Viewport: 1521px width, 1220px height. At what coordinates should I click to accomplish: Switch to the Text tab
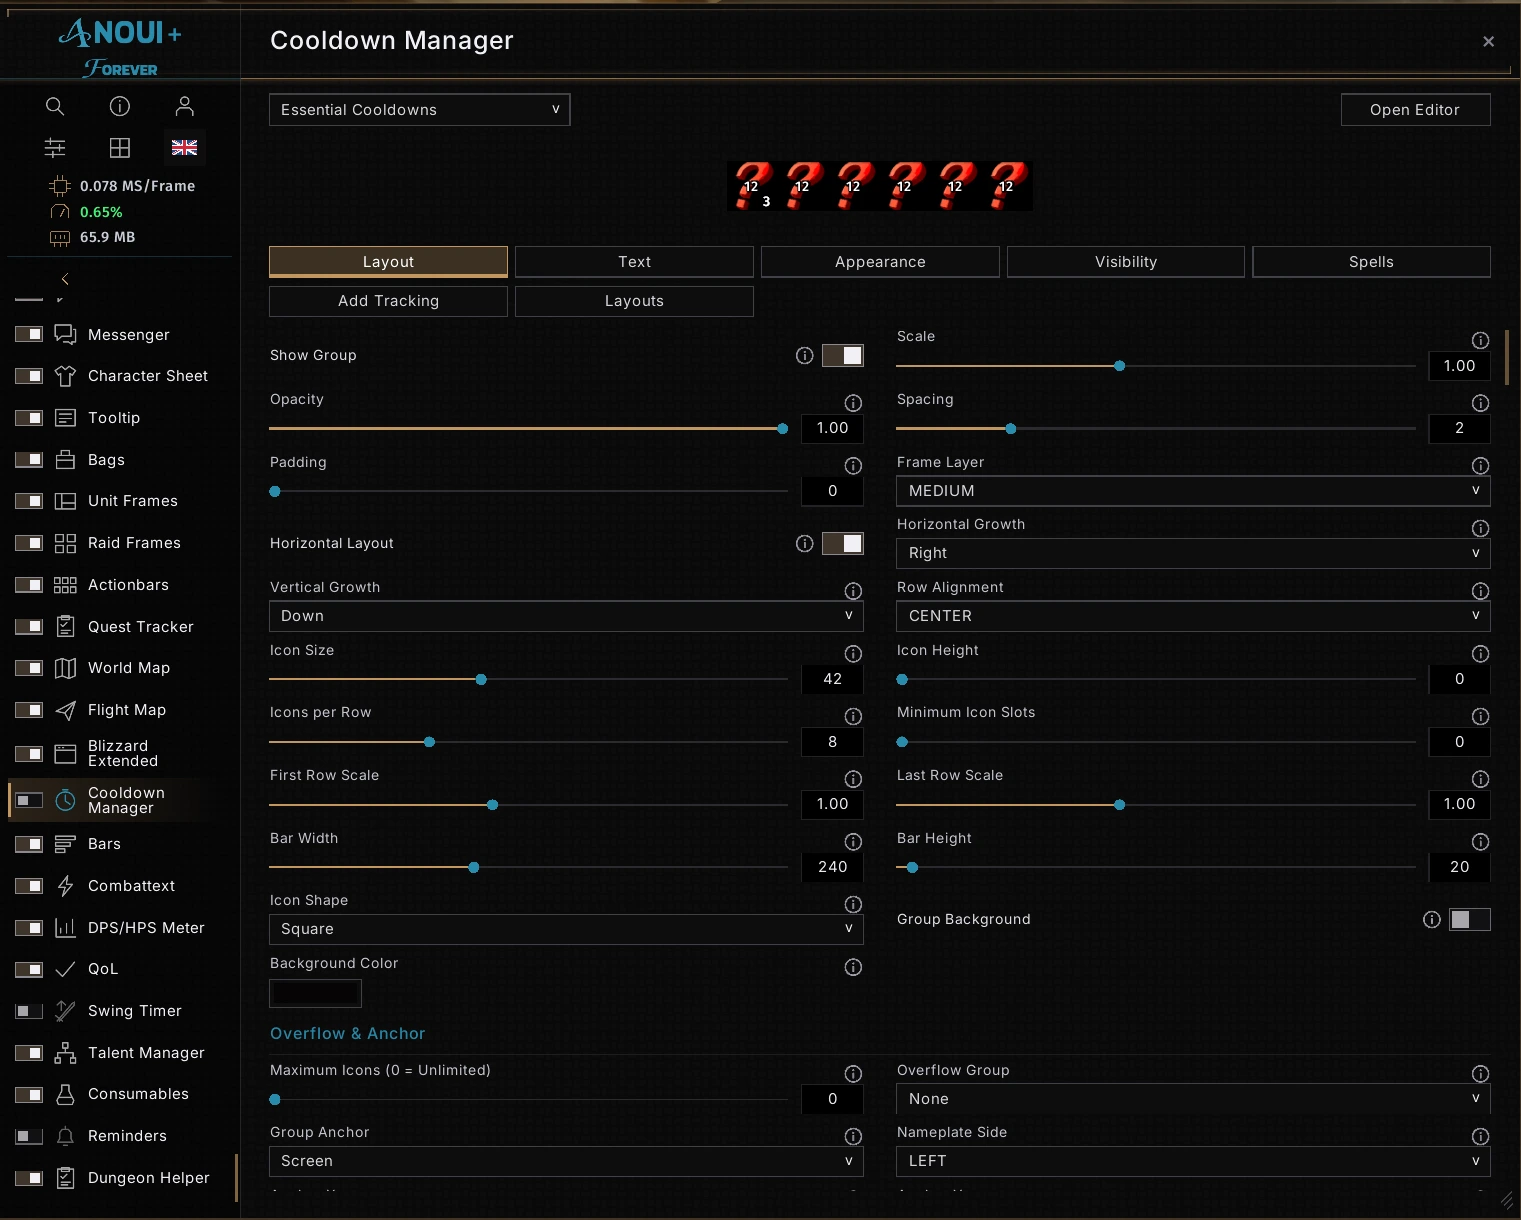point(634,262)
